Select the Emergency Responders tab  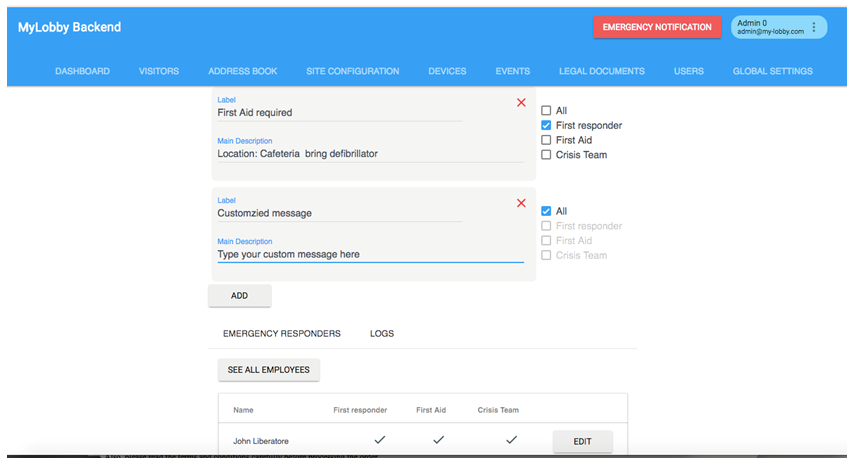[281, 334]
